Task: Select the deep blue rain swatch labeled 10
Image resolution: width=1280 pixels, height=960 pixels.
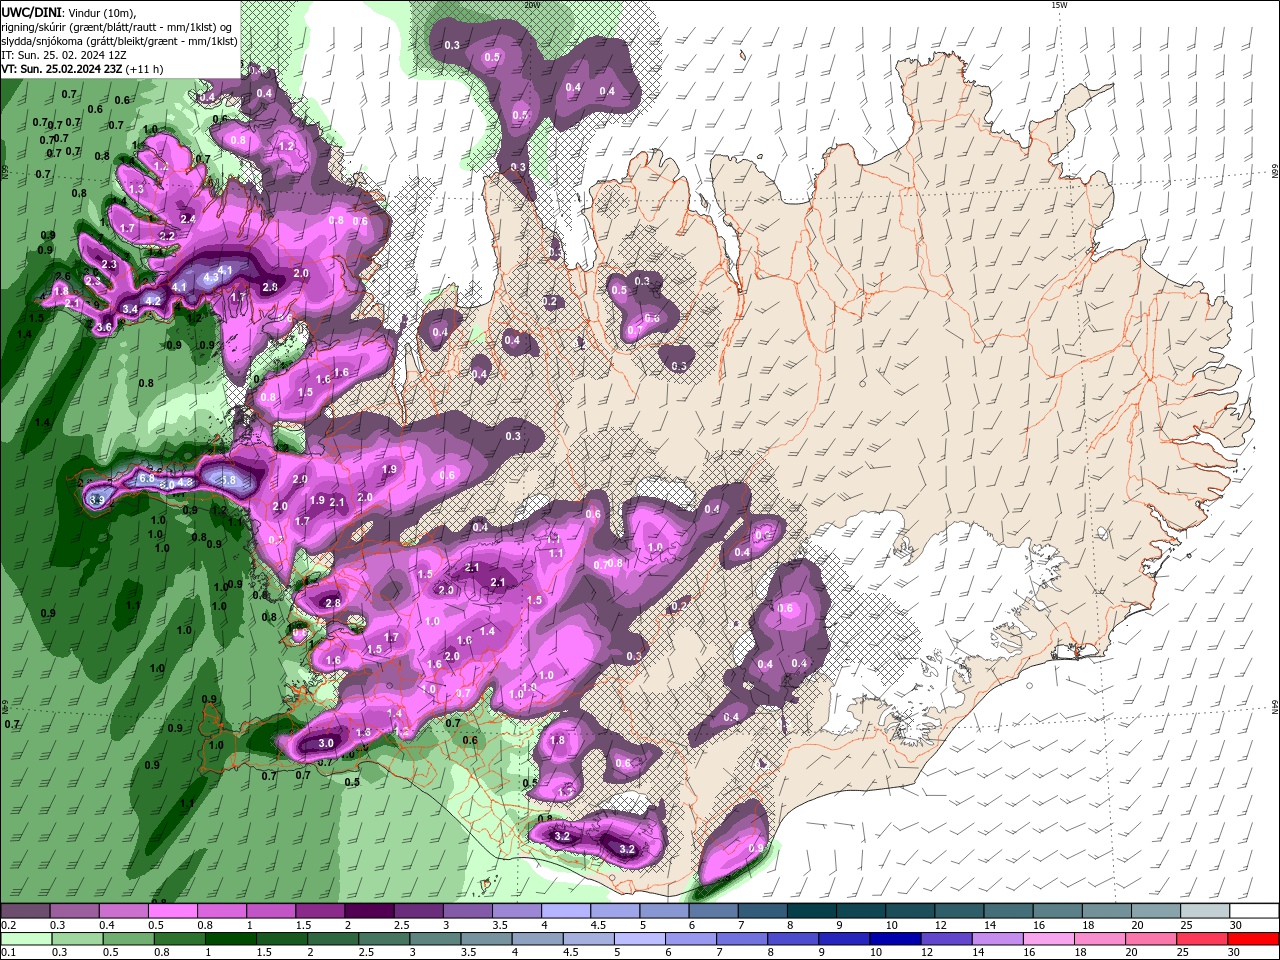Action: [894, 938]
